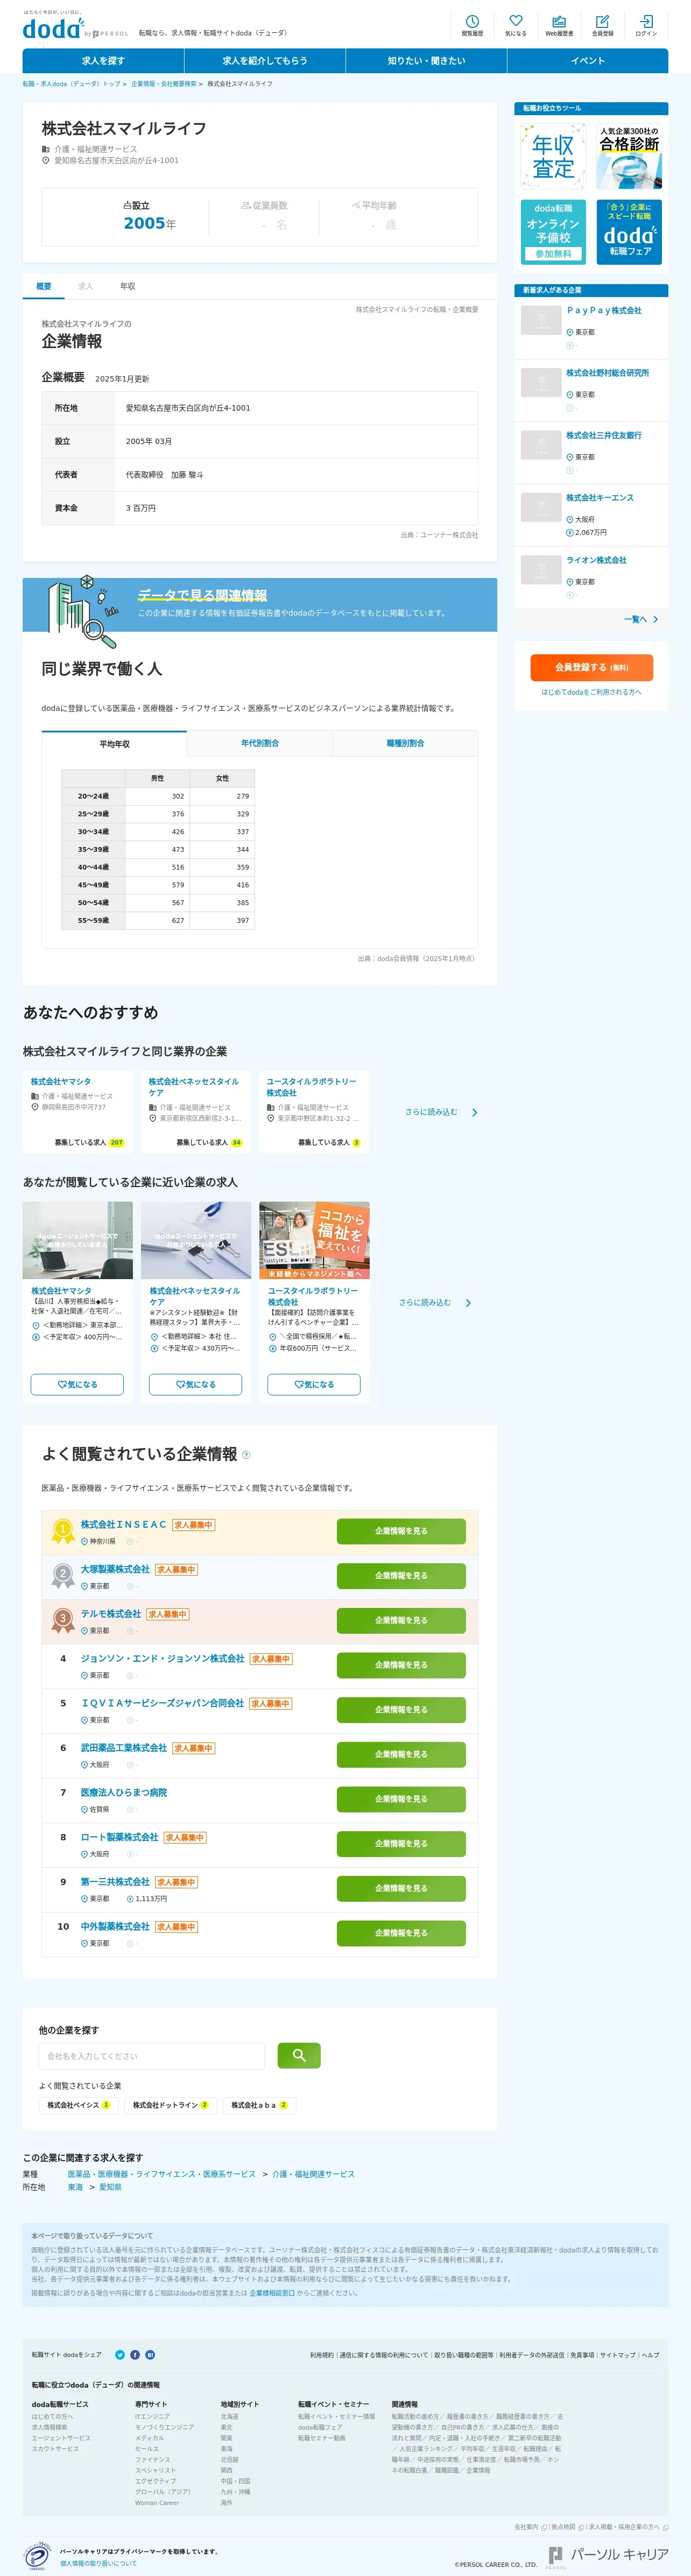Select the 株式会社ベイシス tag
Image resolution: width=691 pixels, height=2576 pixels.
[x=78, y=2105]
